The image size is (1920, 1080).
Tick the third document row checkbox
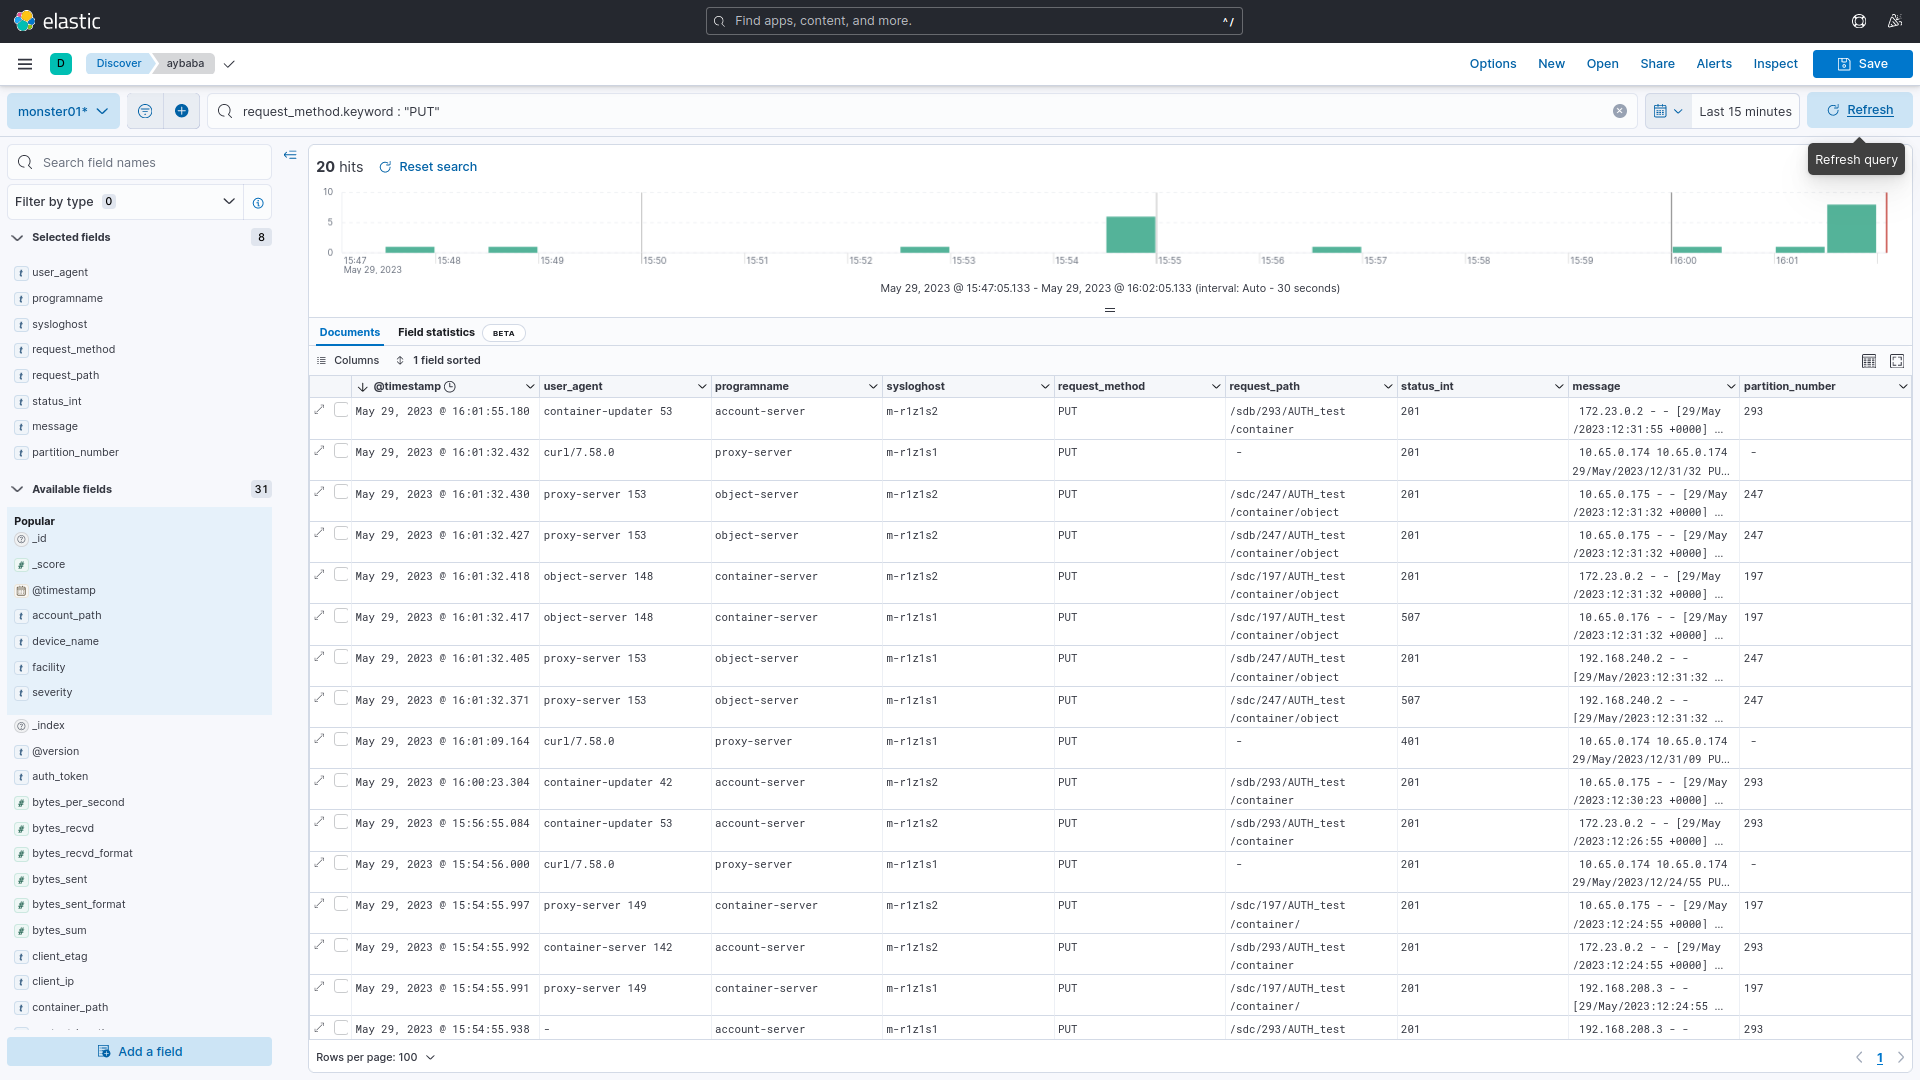tap(341, 492)
